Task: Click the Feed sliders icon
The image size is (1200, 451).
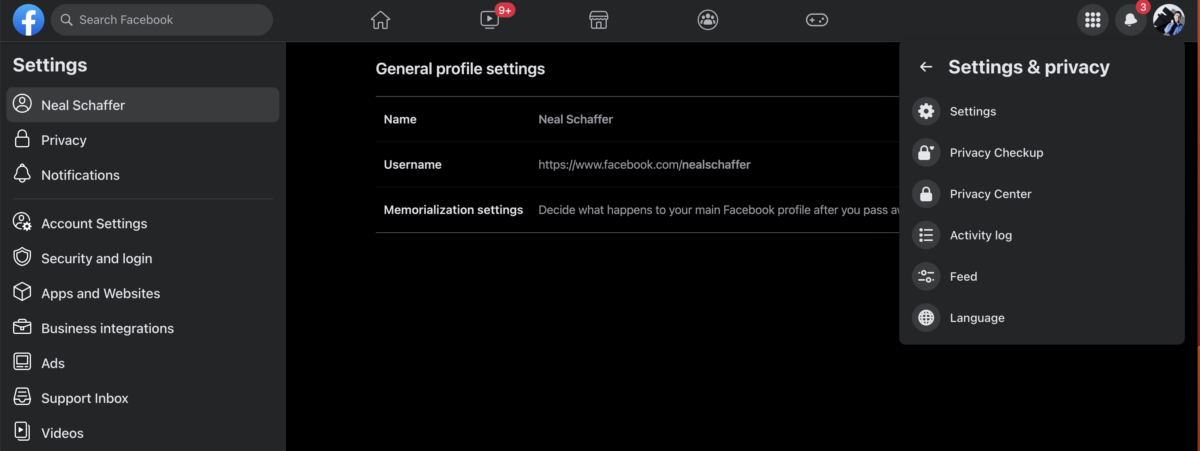Action: click(926, 276)
